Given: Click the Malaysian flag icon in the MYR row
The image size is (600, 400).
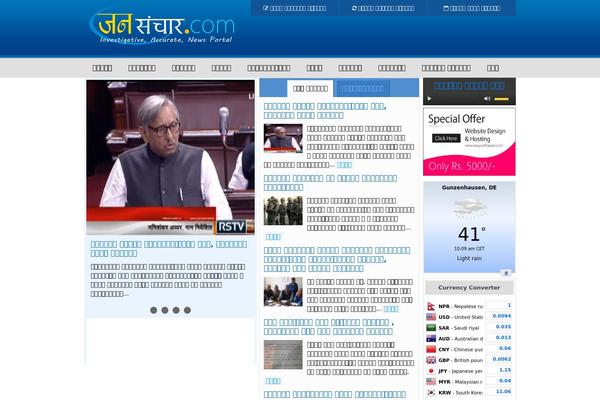Looking at the screenshot, I should [431, 381].
